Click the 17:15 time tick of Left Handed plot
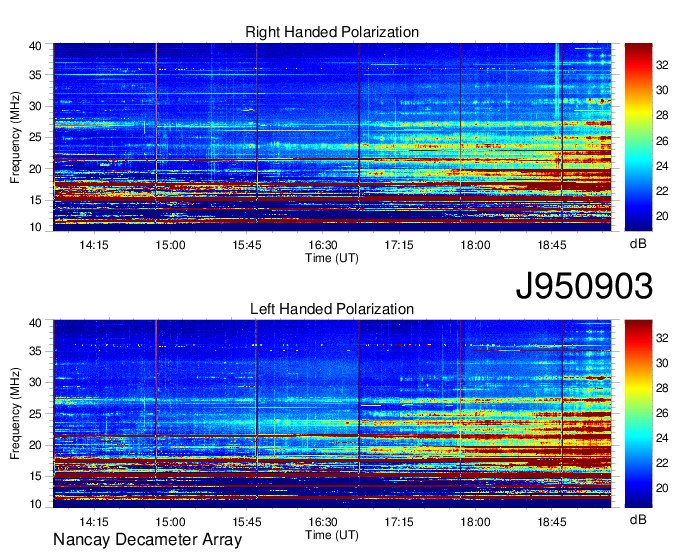This screenshot has width=680, height=552. pyautogui.click(x=399, y=522)
